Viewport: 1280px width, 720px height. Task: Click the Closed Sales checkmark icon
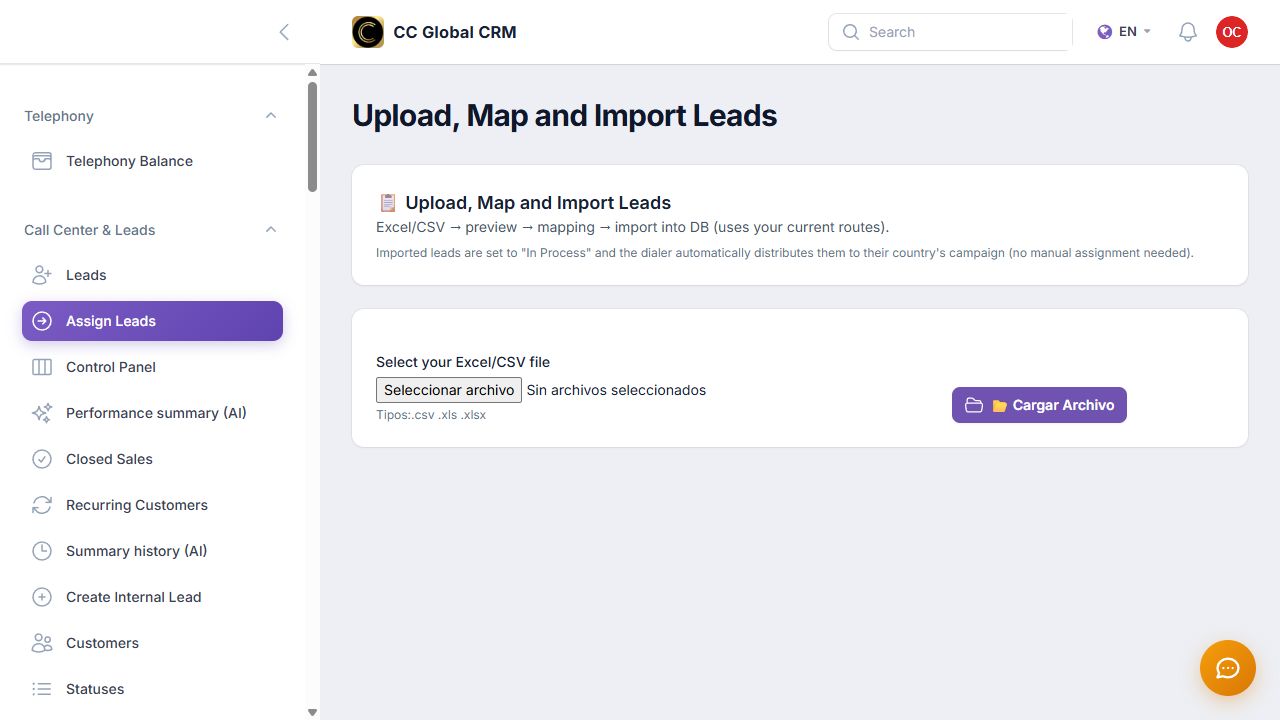click(x=42, y=459)
